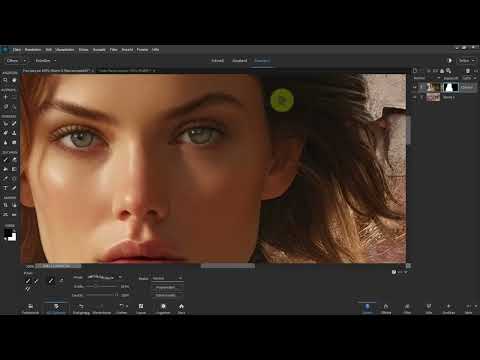Select the Zoom tool in the toolbox
The image size is (480, 360).
tap(5, 80)
